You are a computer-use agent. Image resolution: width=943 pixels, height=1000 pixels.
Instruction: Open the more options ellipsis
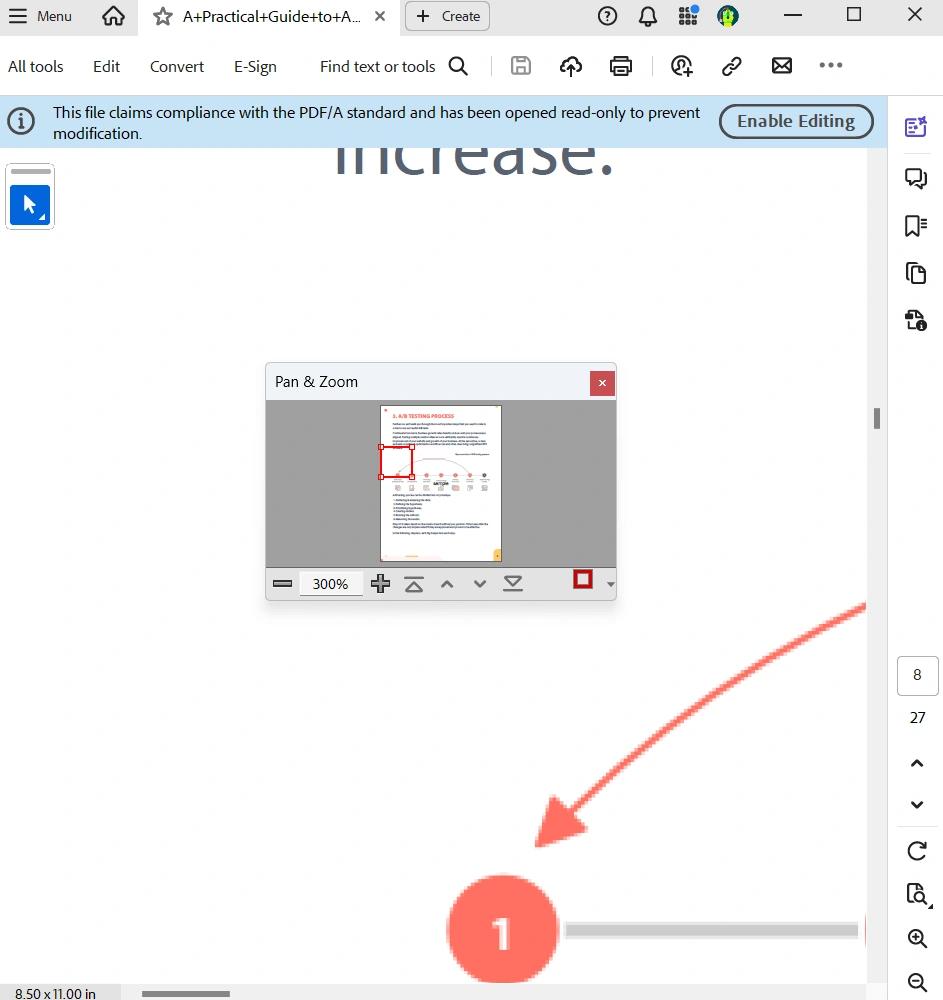point(831,65)
